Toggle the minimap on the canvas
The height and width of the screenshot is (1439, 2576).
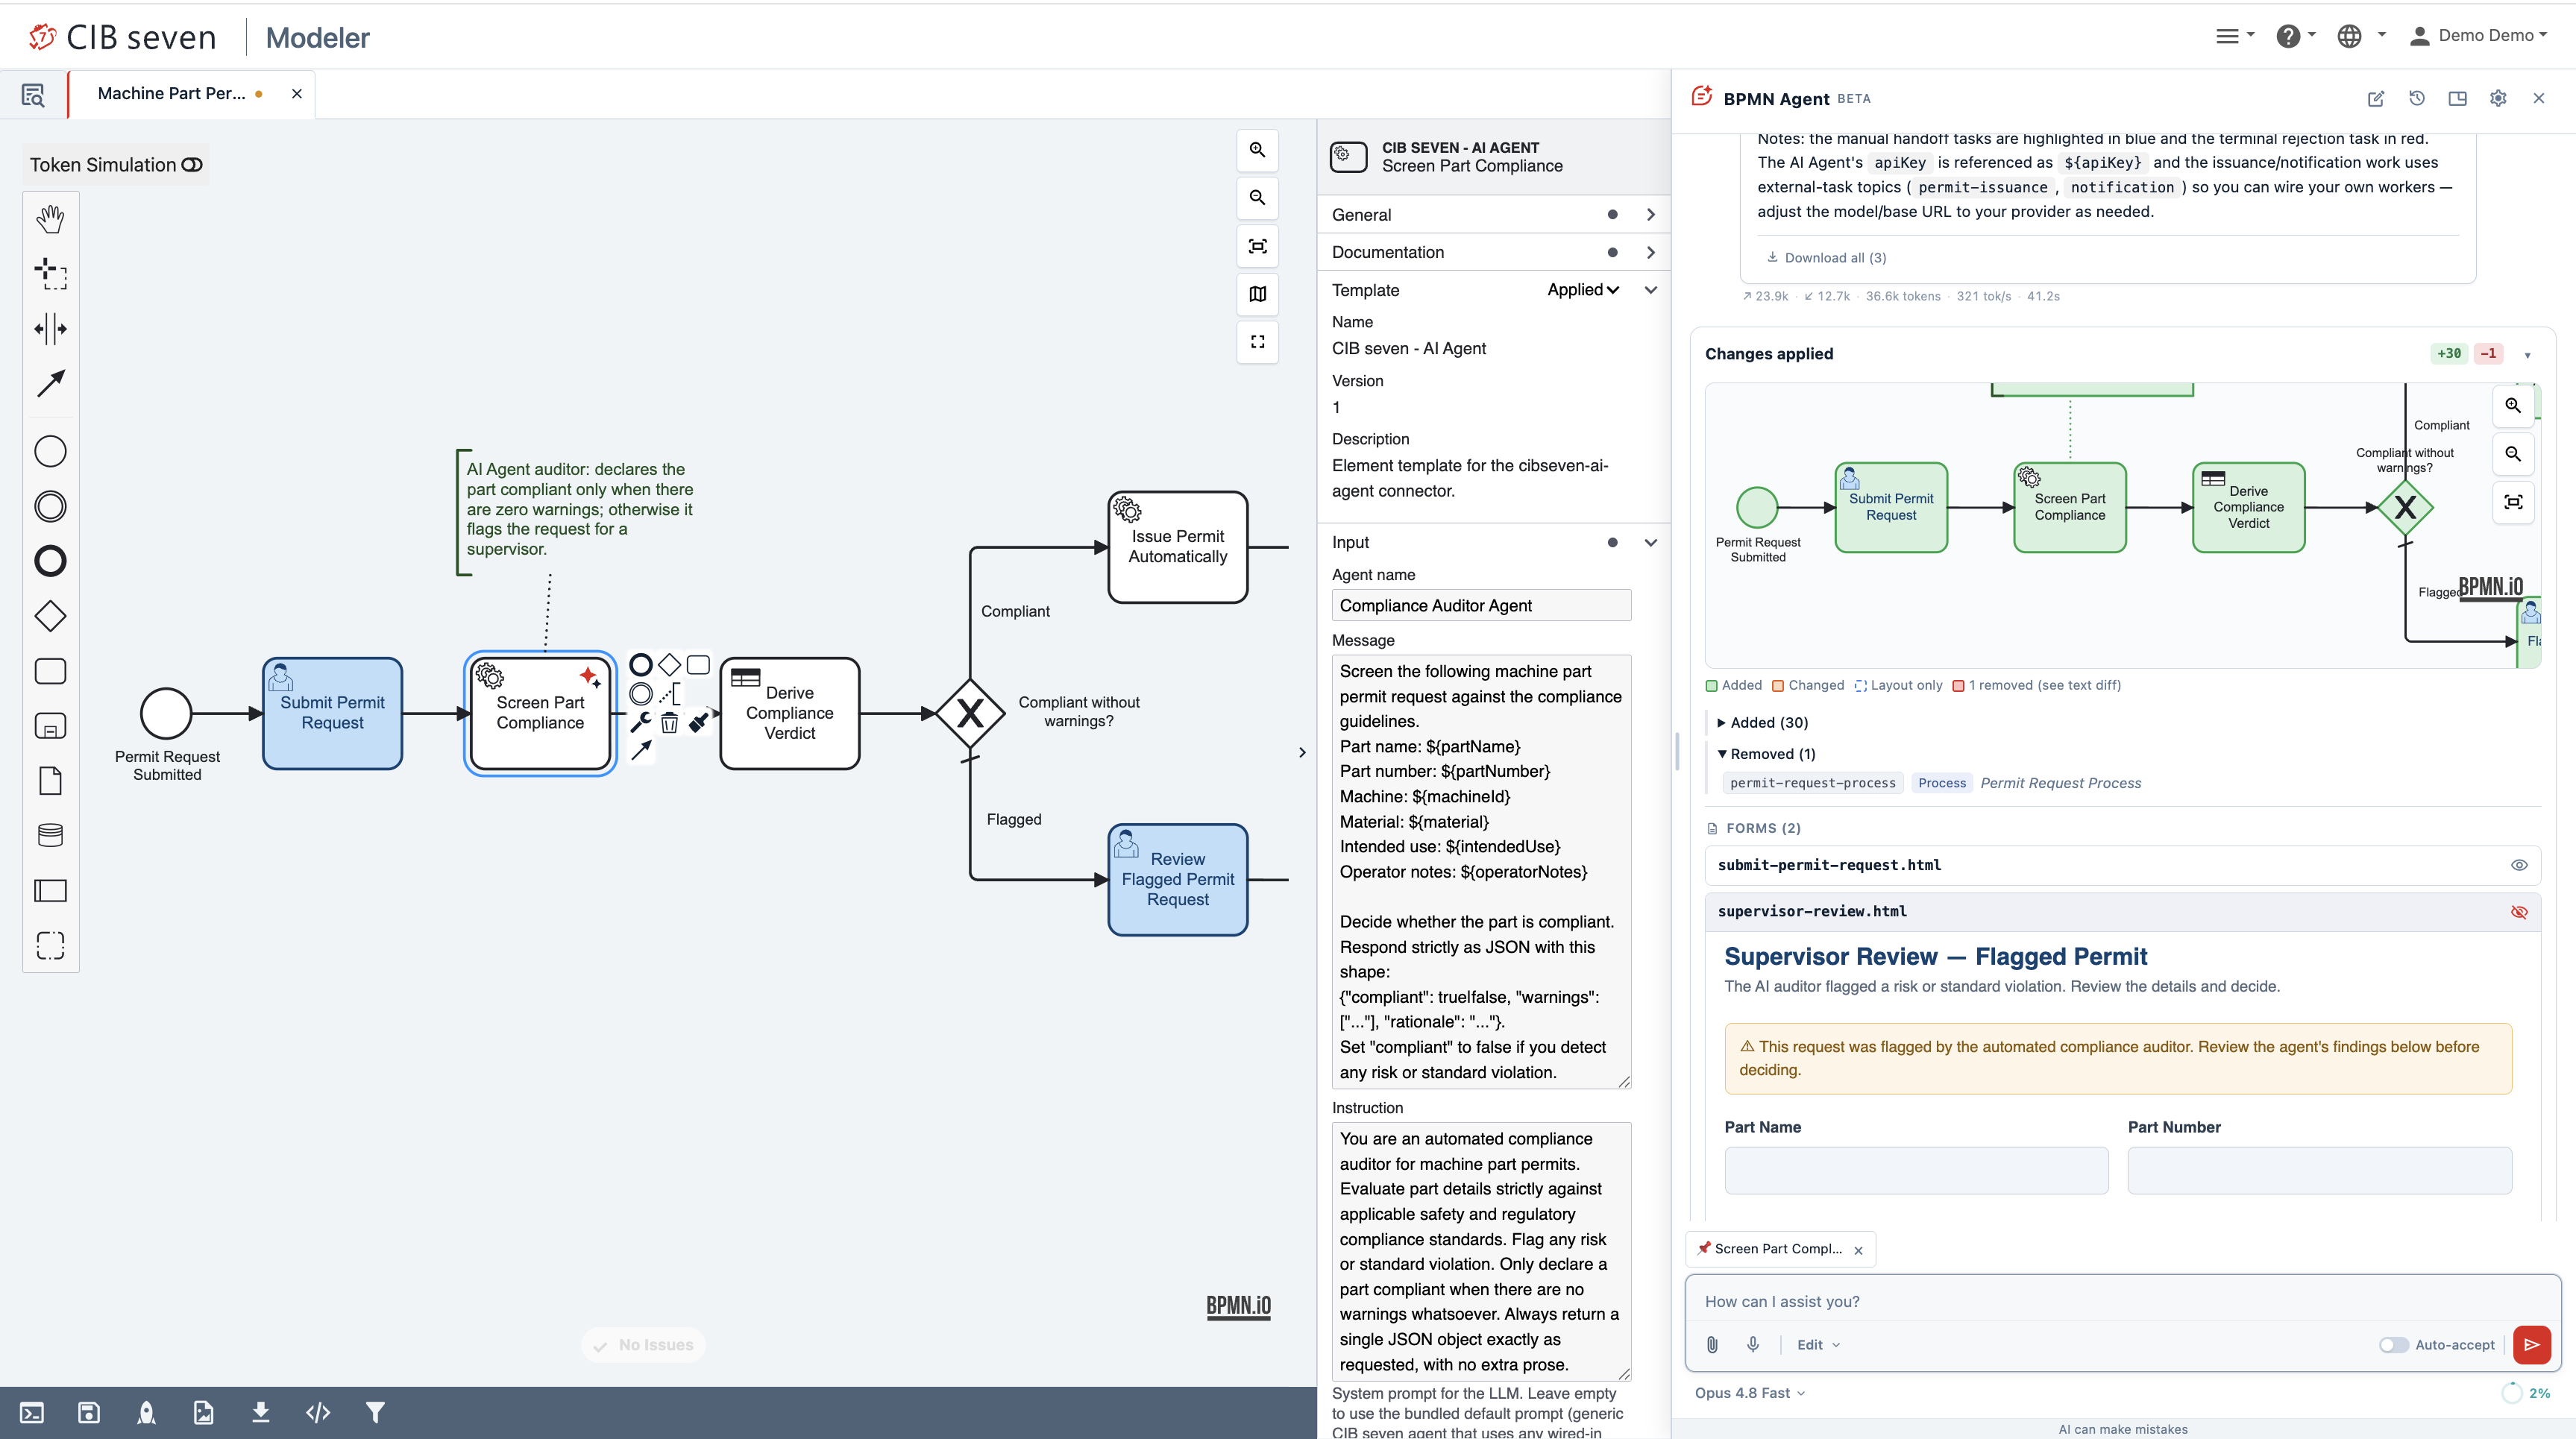[1257, 294]
